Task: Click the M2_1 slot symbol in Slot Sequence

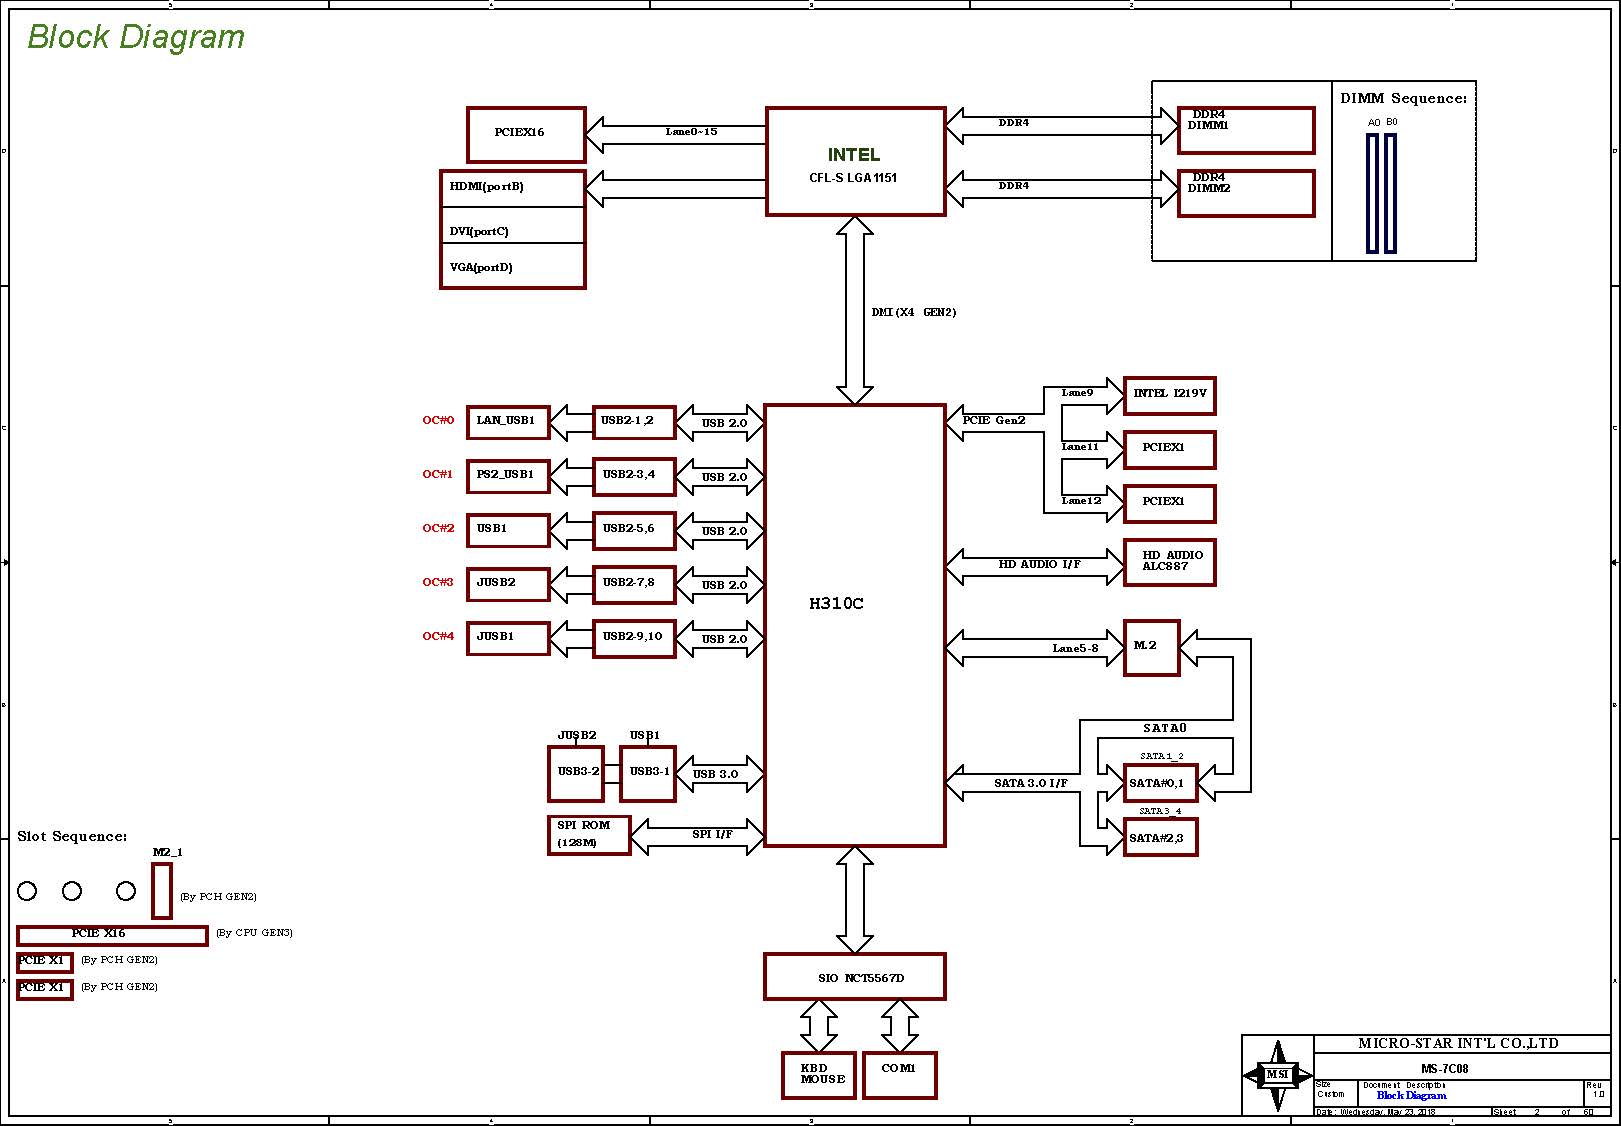Action: pyautogui.click(x=162, y=890)
